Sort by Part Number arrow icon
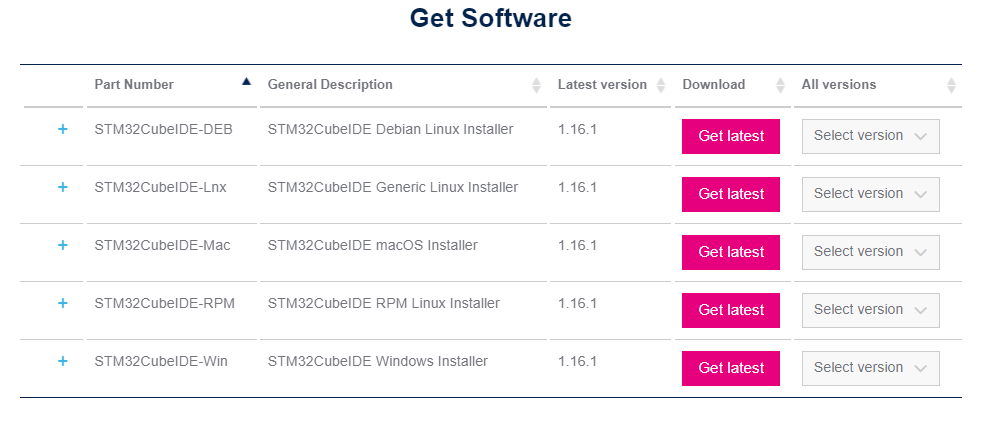The width and height of the screenshot is (988, 421). coord(246,81)
